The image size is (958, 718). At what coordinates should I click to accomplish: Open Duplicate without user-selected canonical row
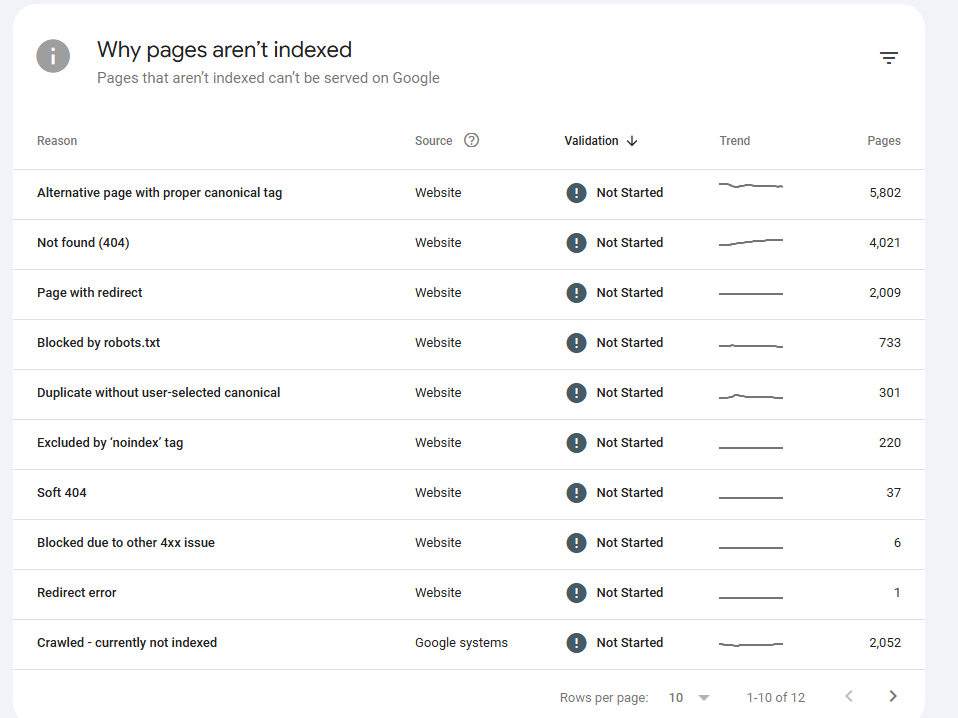pyautogui.click(x=469, y=394)
